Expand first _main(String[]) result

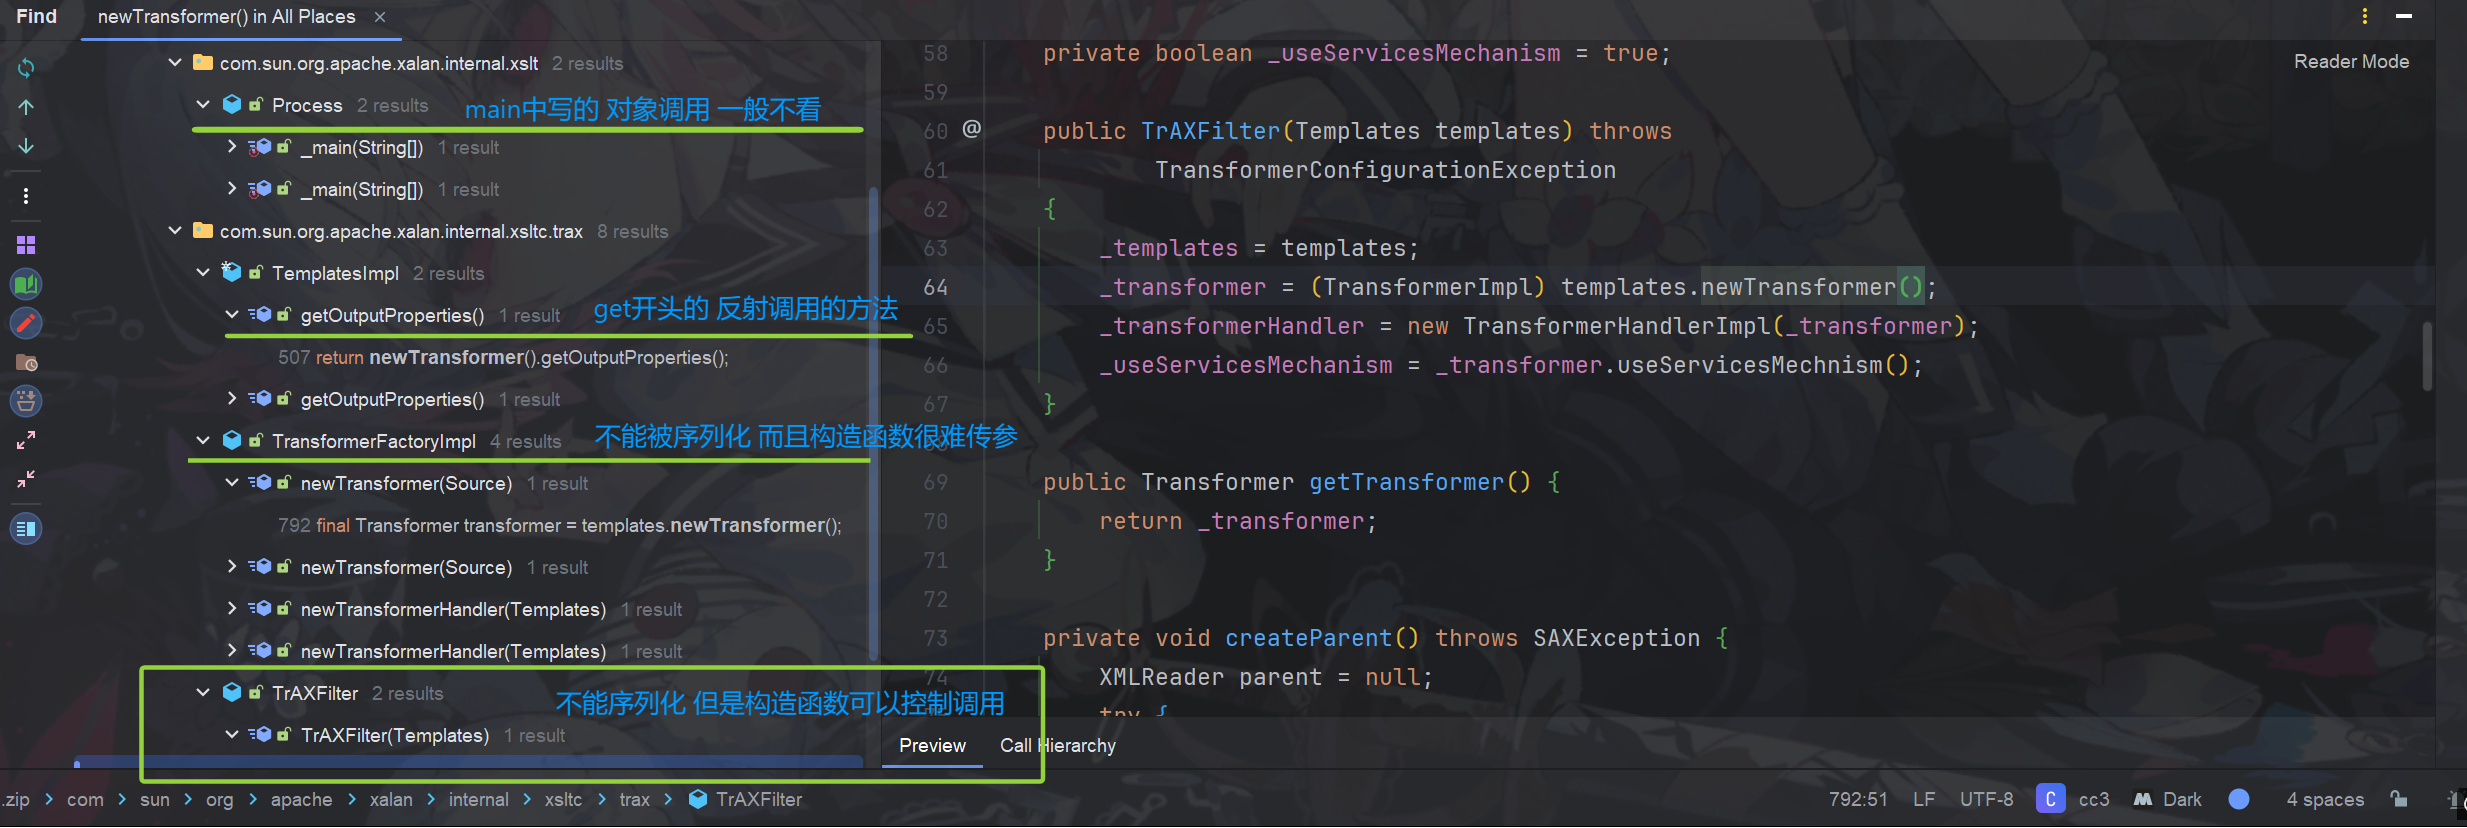pyautogui.click(x=232, y=147)
